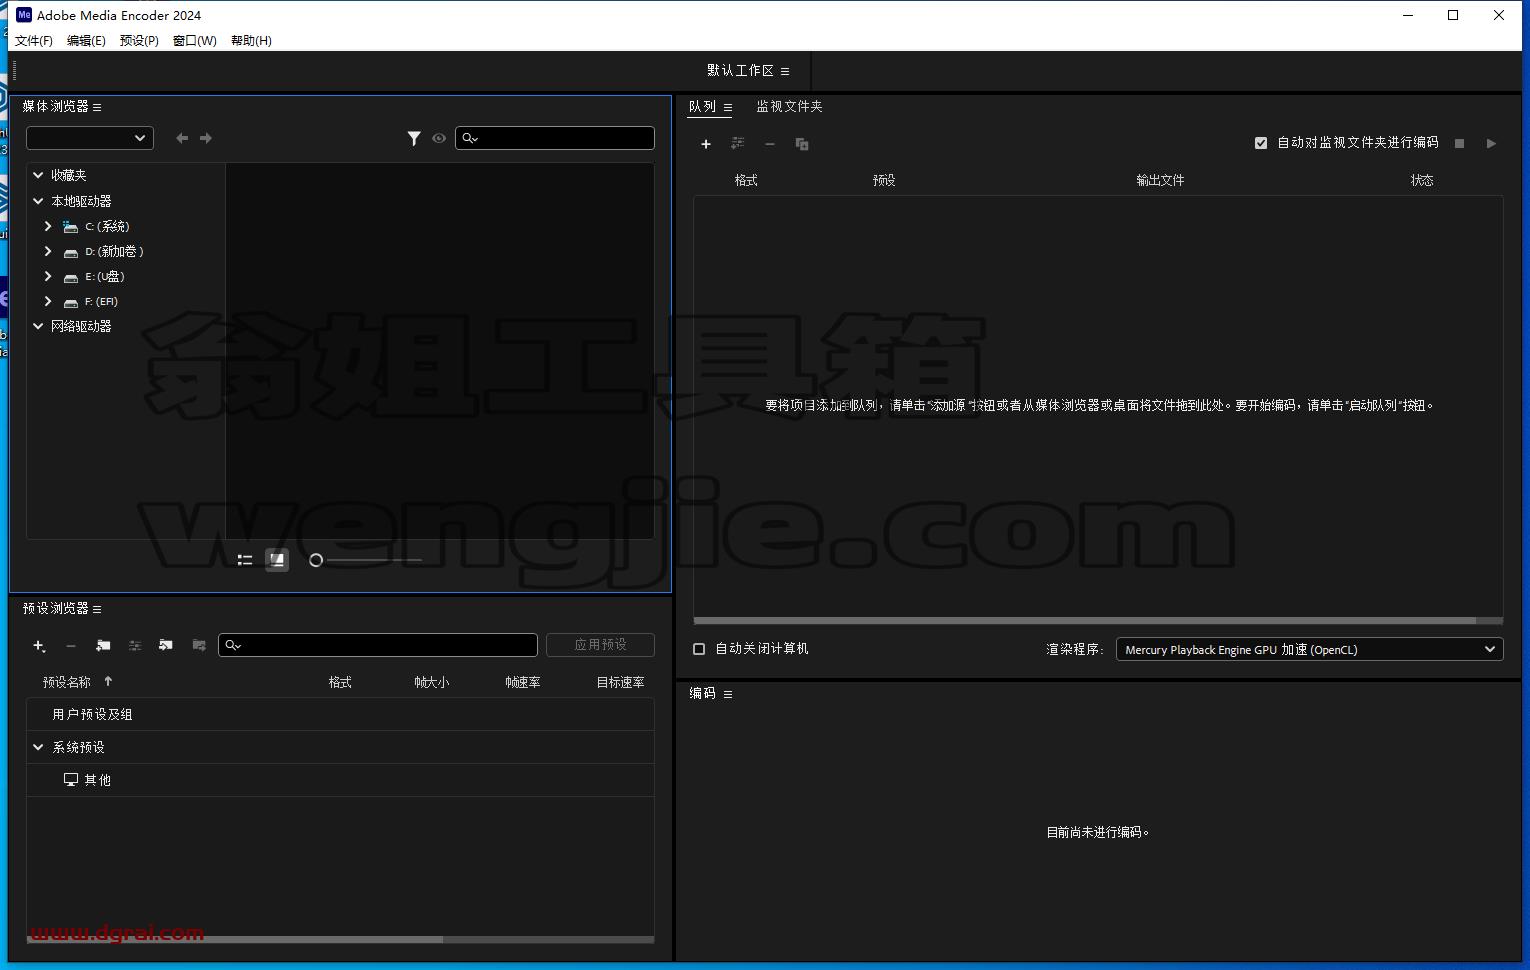The width and height of the screenshot is (1530, 970).
Task: Open the preset browser panel menu icon
Action: coord(97,609)
